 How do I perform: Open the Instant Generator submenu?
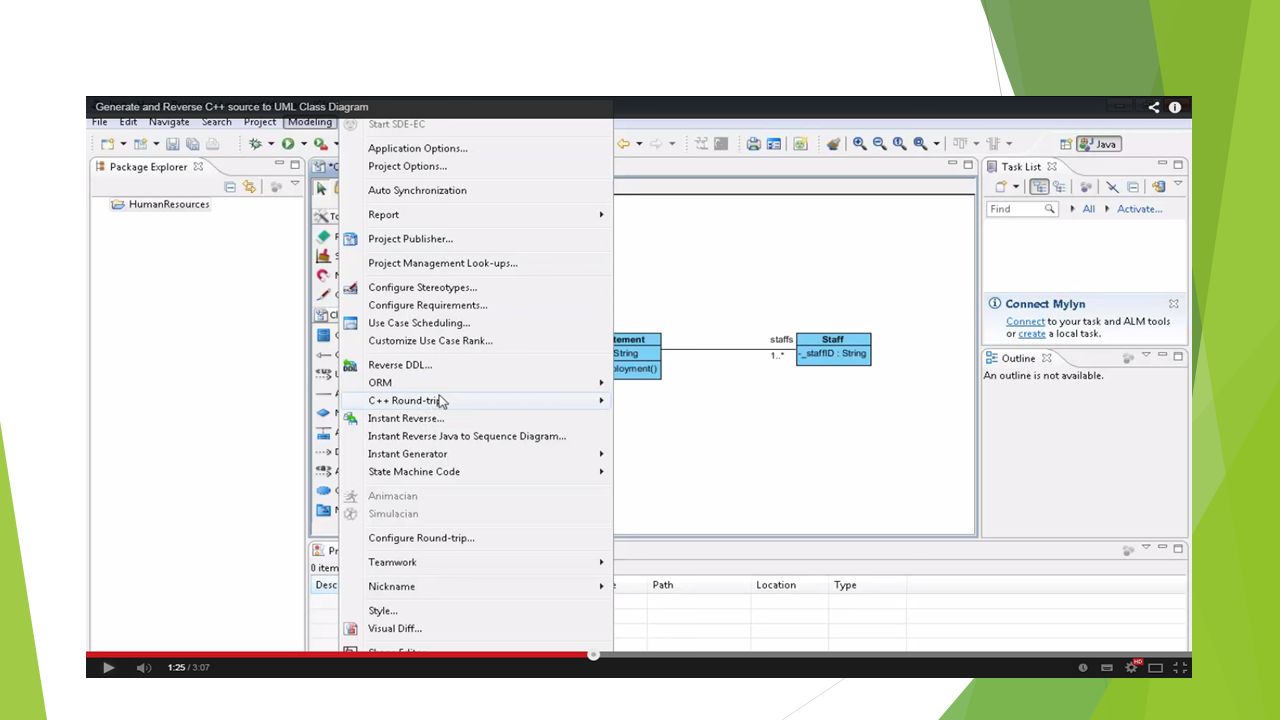click(x=475, y=454)
